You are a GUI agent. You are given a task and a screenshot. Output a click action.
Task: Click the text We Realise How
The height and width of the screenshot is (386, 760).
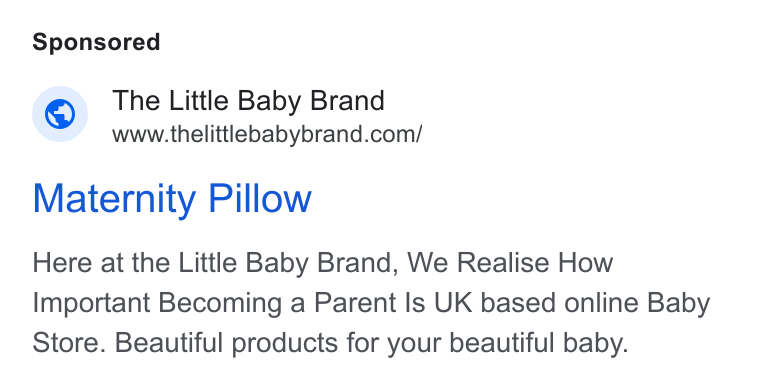click(510, 262)
